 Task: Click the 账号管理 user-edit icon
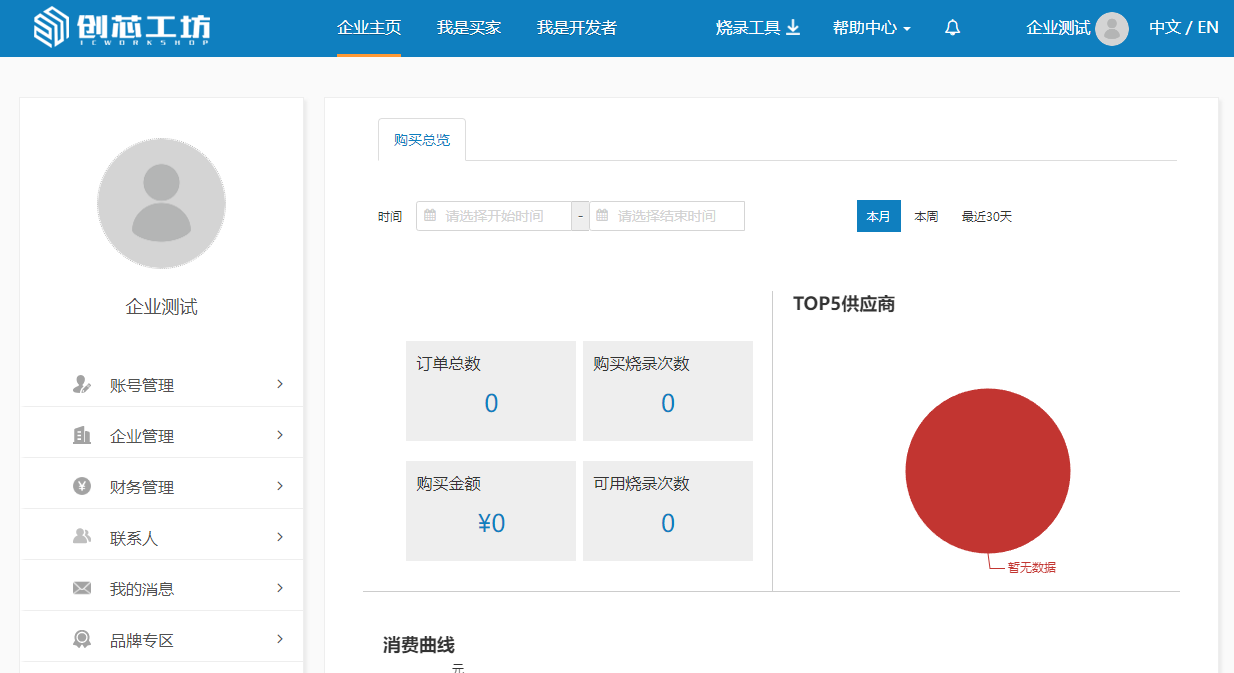(x=82, y=385)
